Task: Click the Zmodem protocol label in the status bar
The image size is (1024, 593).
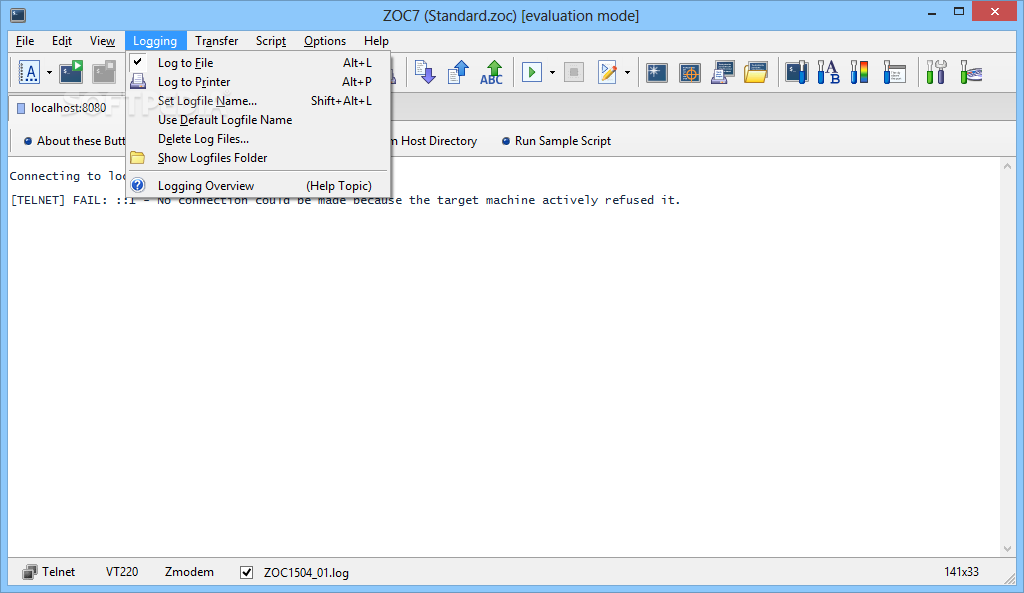Action: point(189,572)
